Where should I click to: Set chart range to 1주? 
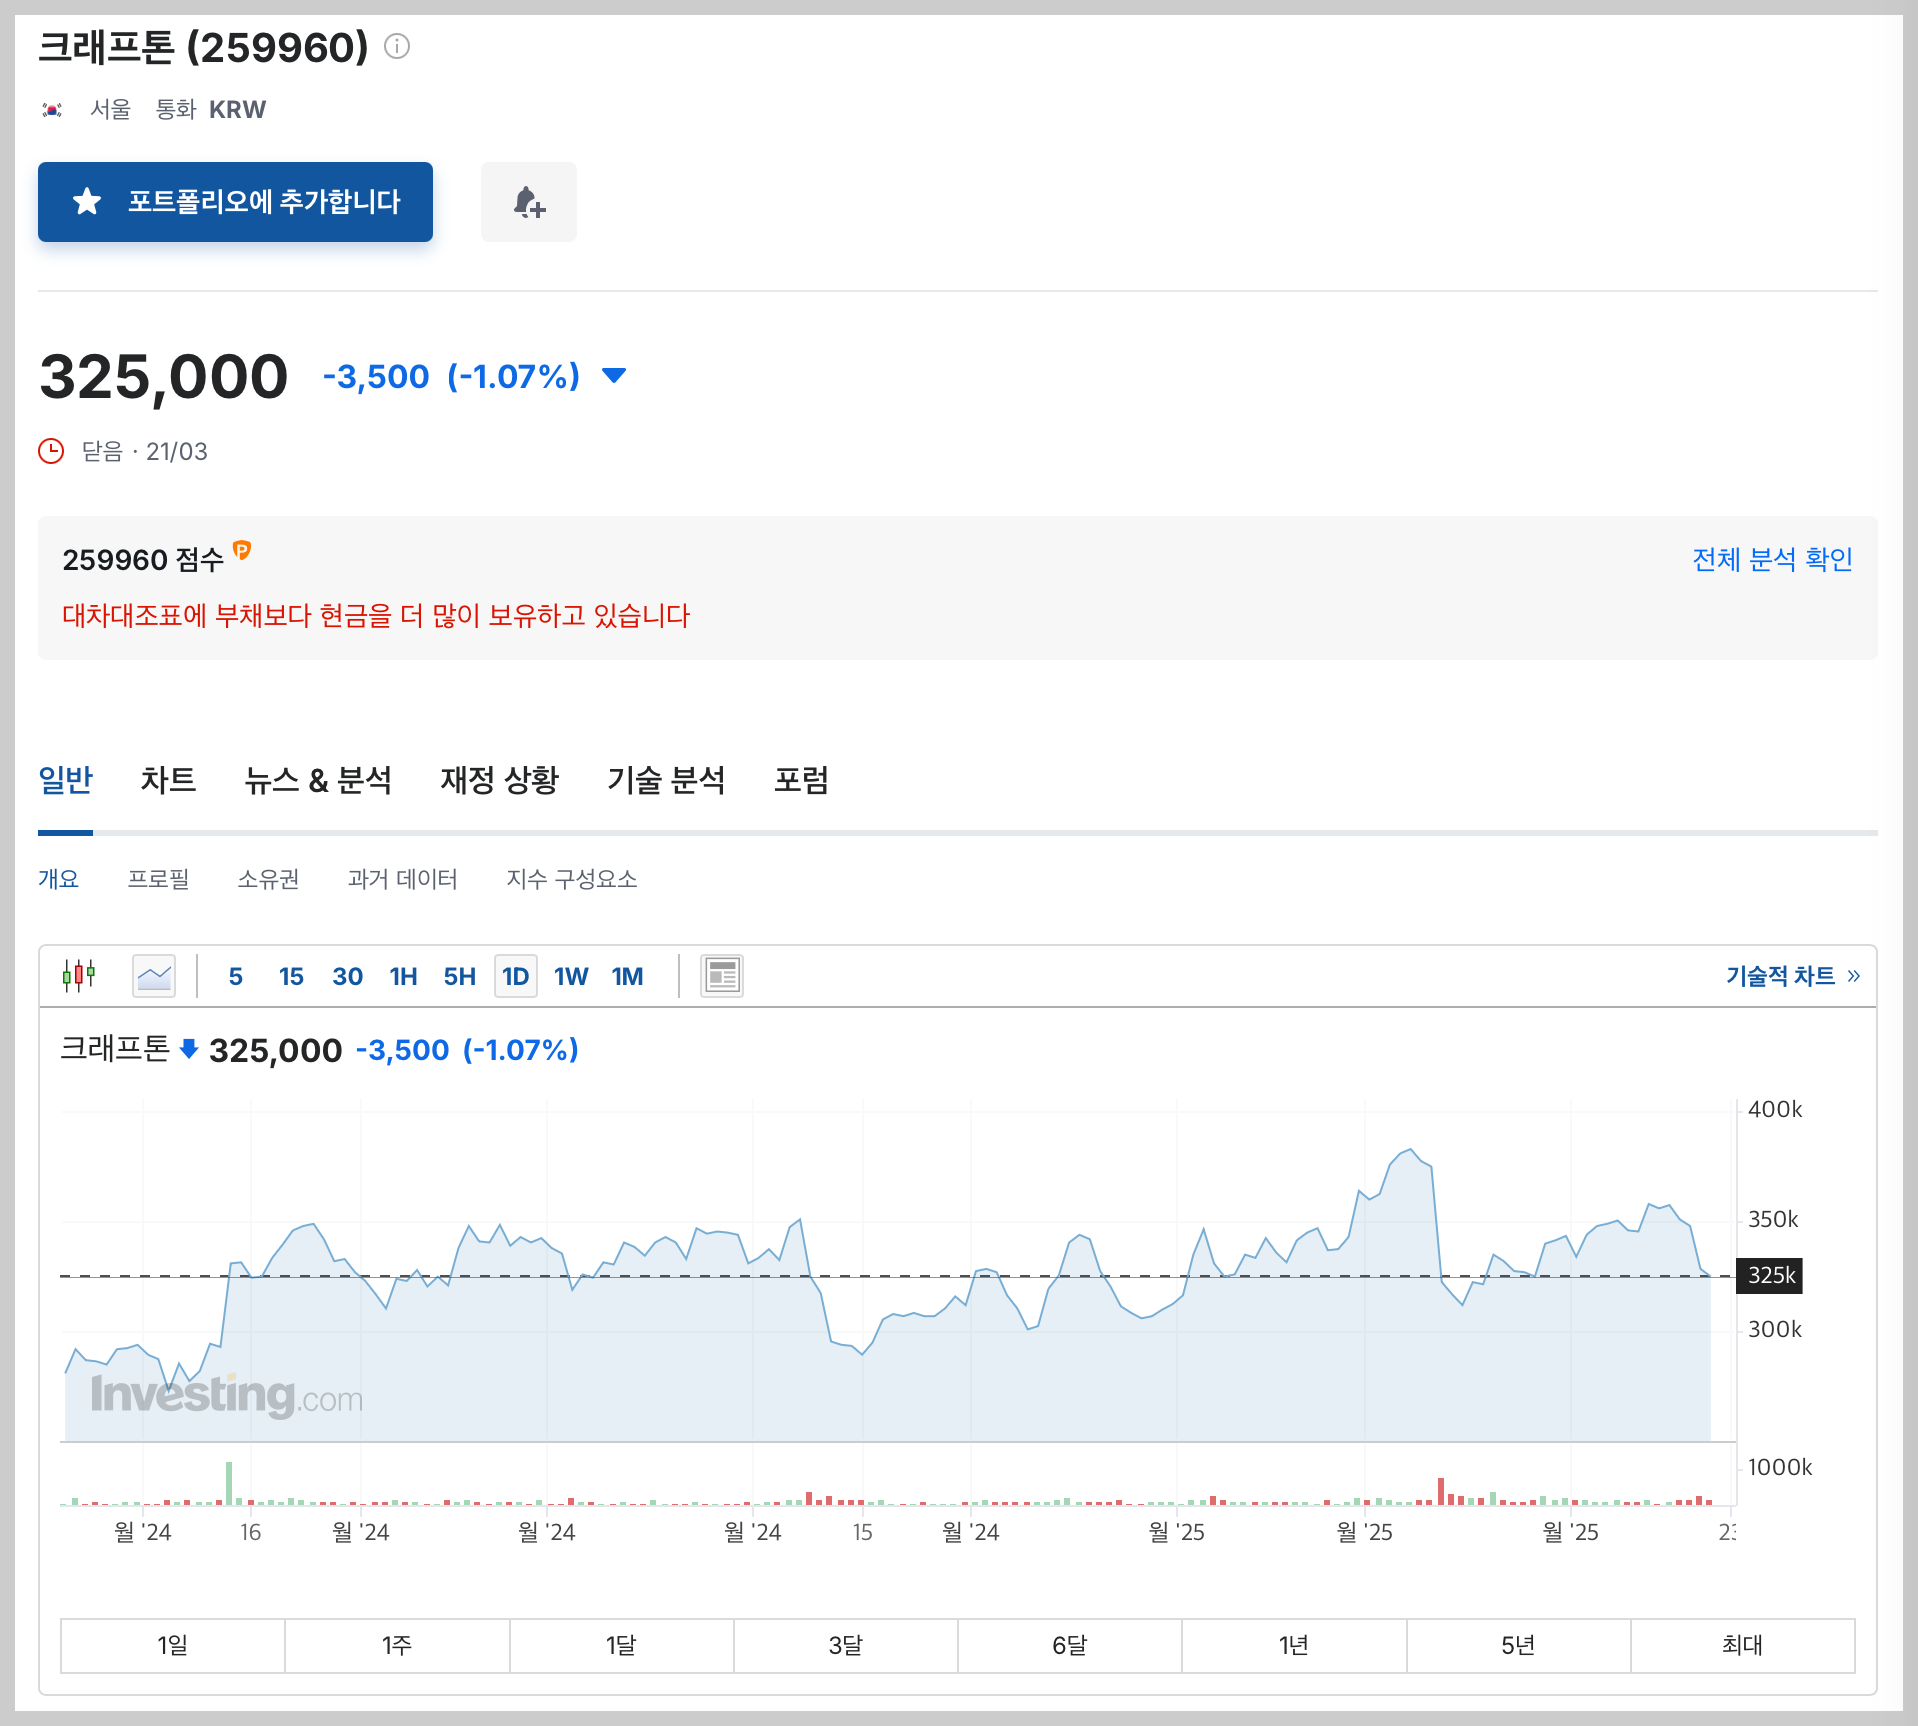pos(397,1645)
